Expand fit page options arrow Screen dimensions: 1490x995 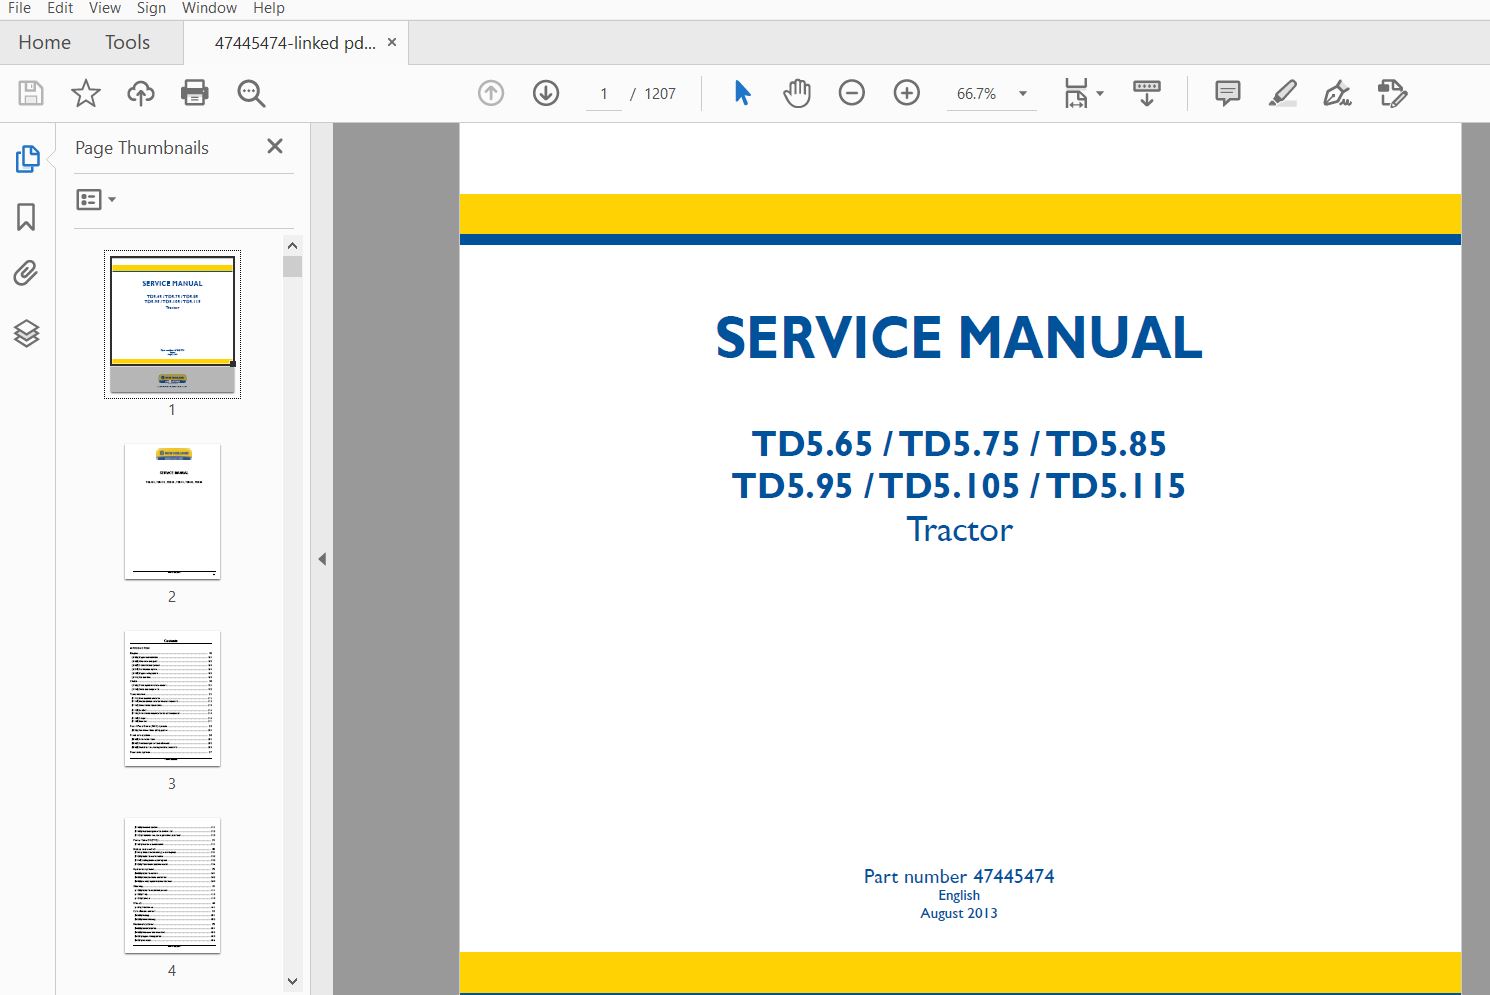[x=1100, y=93]
